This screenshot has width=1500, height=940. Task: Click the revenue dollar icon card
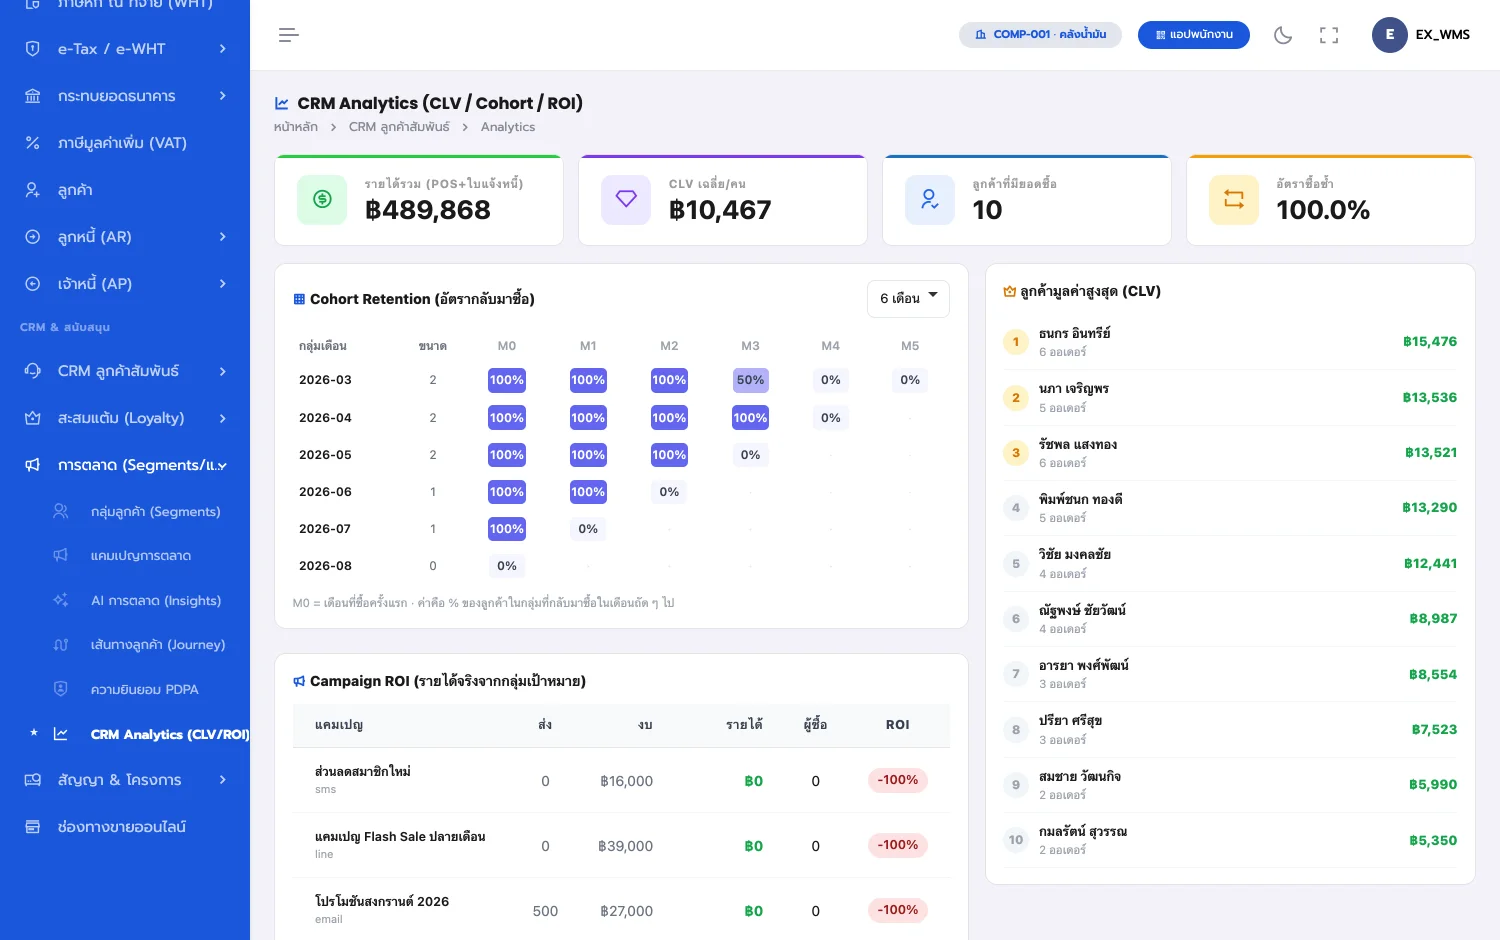coord(322,199)
